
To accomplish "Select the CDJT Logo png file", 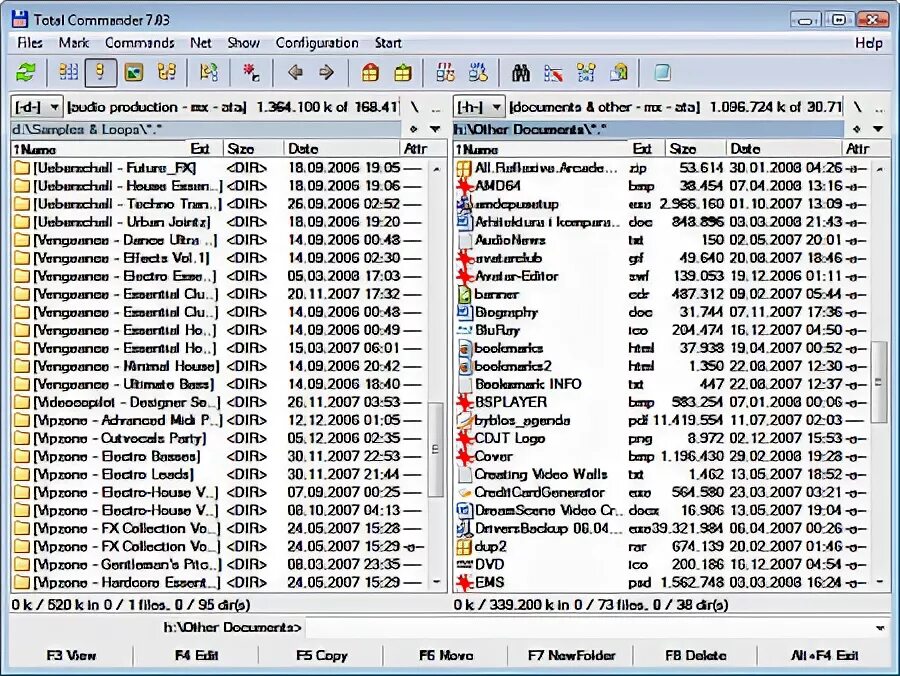I will tap(510, 438).
